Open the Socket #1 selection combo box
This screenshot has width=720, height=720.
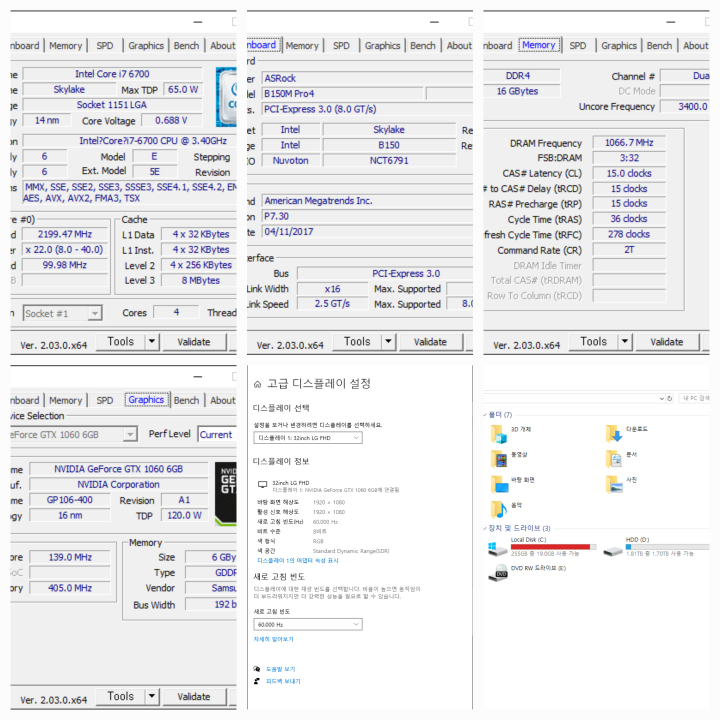point(62,313)
